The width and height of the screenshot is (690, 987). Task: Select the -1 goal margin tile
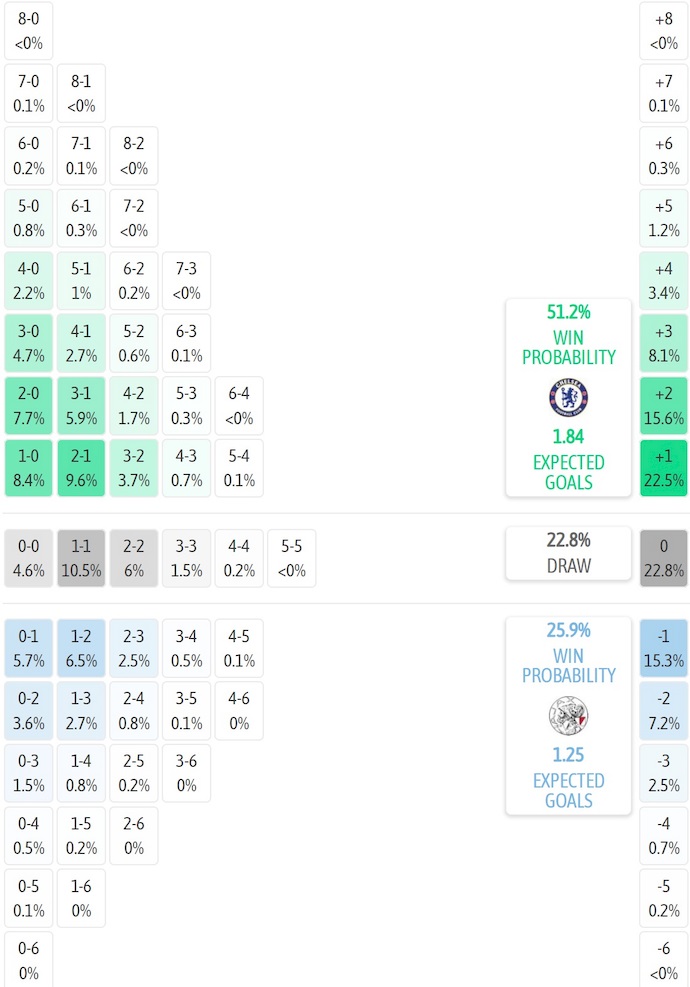point(663,648)
